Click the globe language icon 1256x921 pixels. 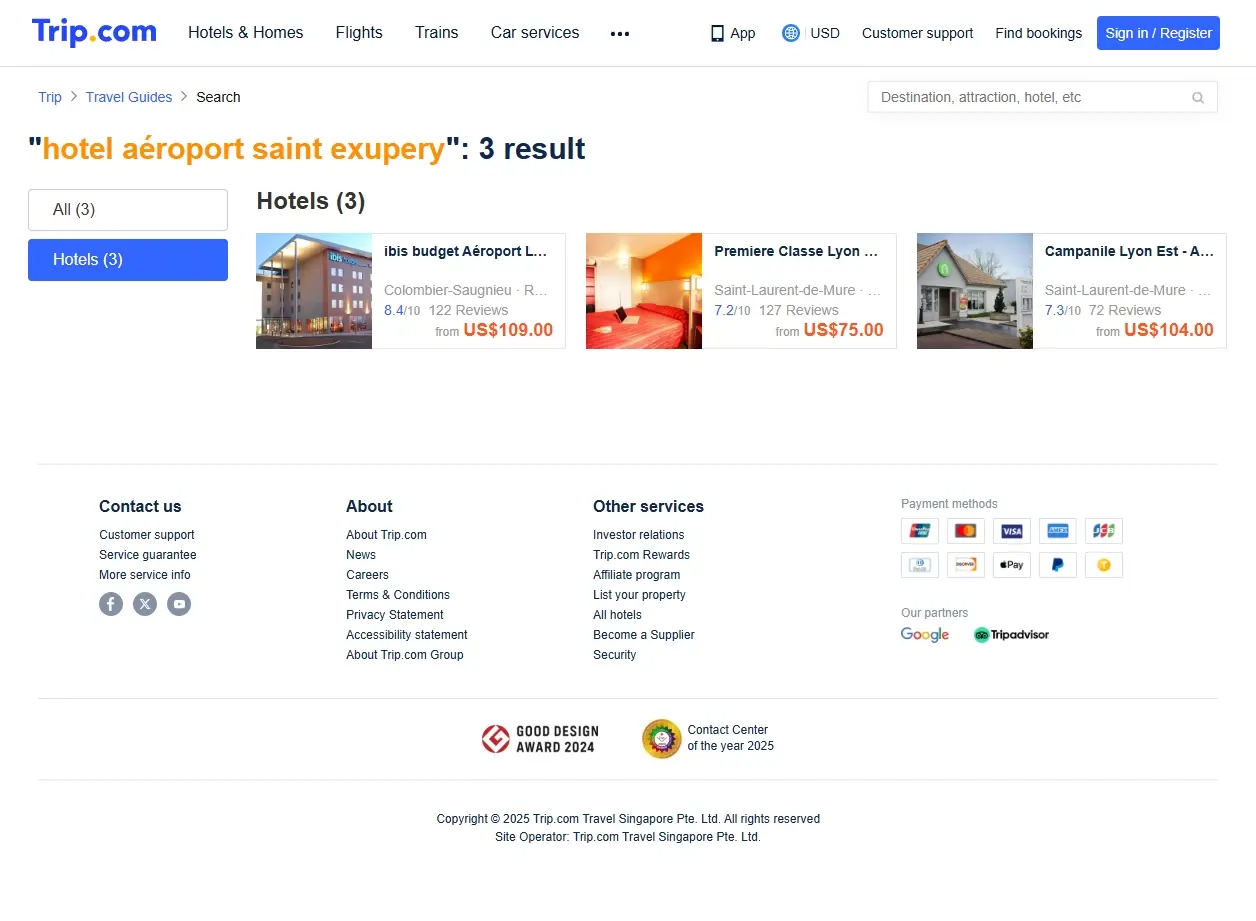tap(791, 33)
